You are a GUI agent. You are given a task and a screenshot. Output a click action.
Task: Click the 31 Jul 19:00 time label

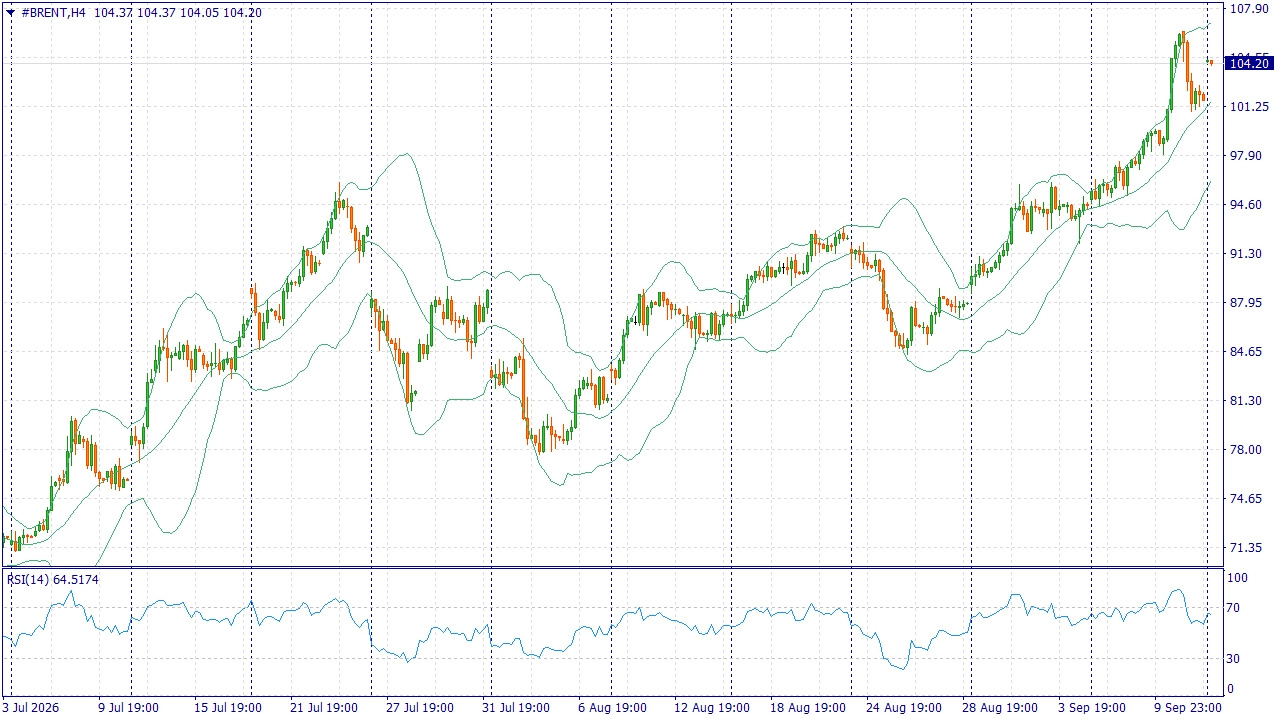click(514, 708)
